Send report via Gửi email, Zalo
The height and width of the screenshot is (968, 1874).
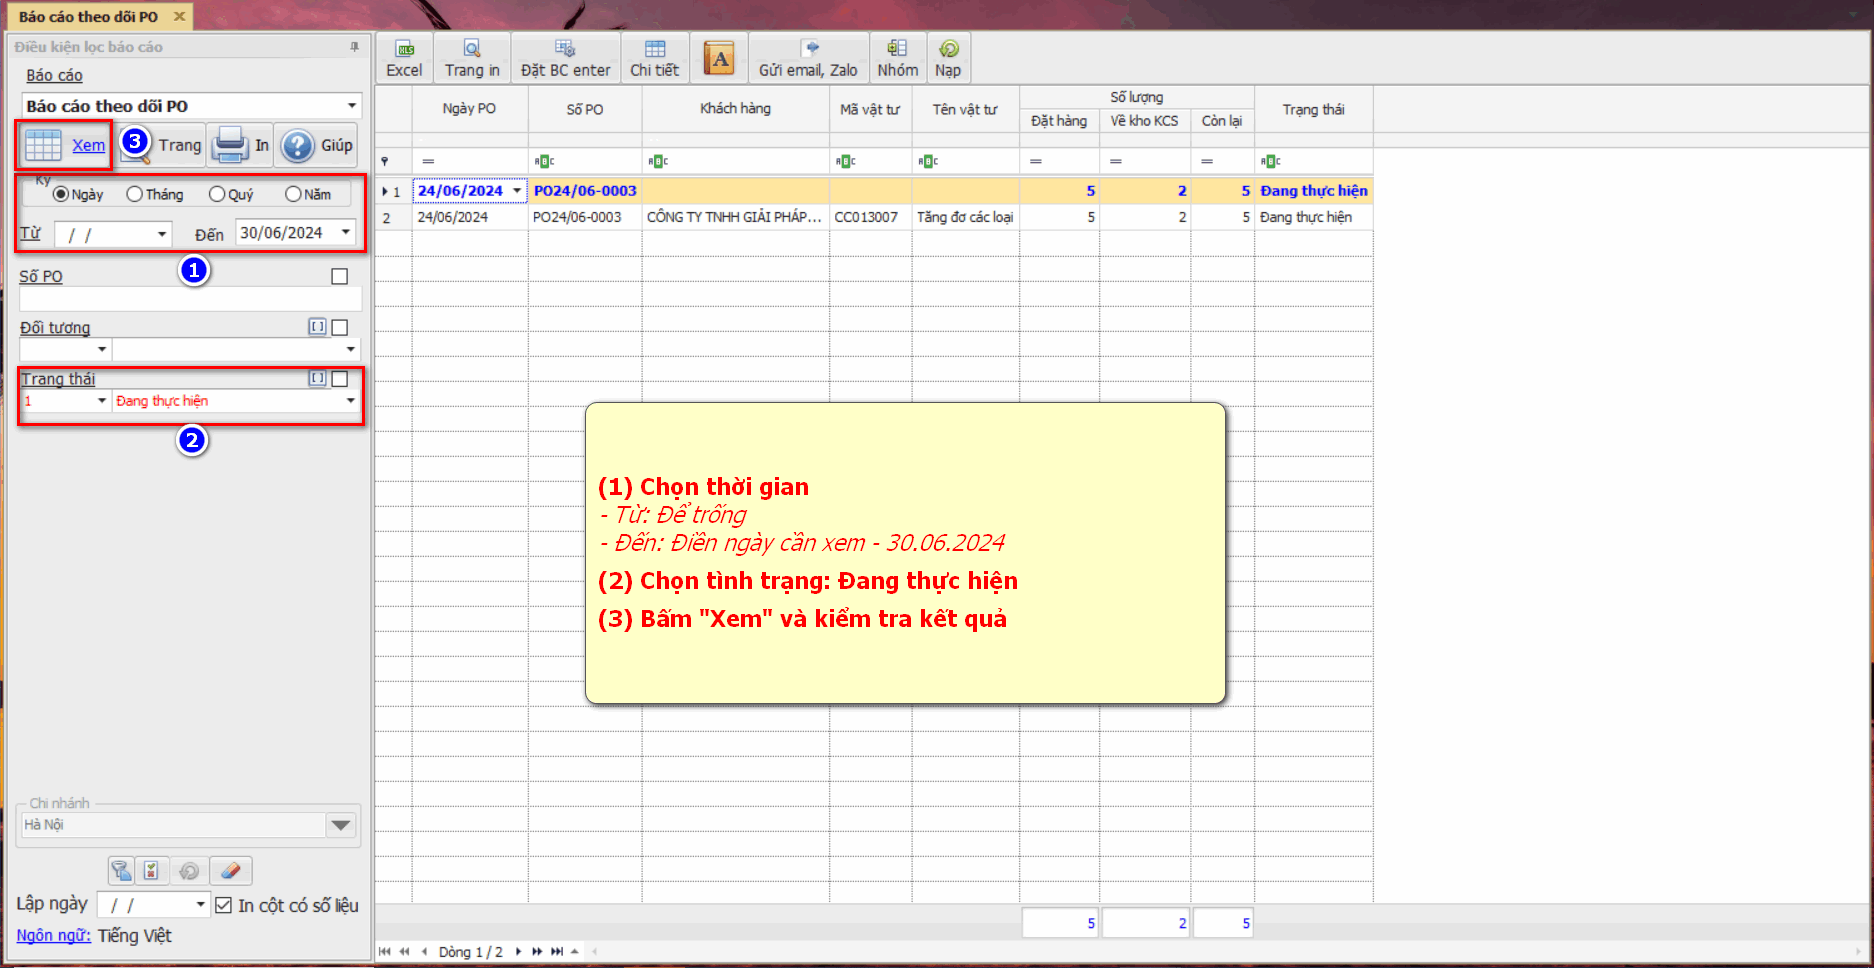coord(808,58)
